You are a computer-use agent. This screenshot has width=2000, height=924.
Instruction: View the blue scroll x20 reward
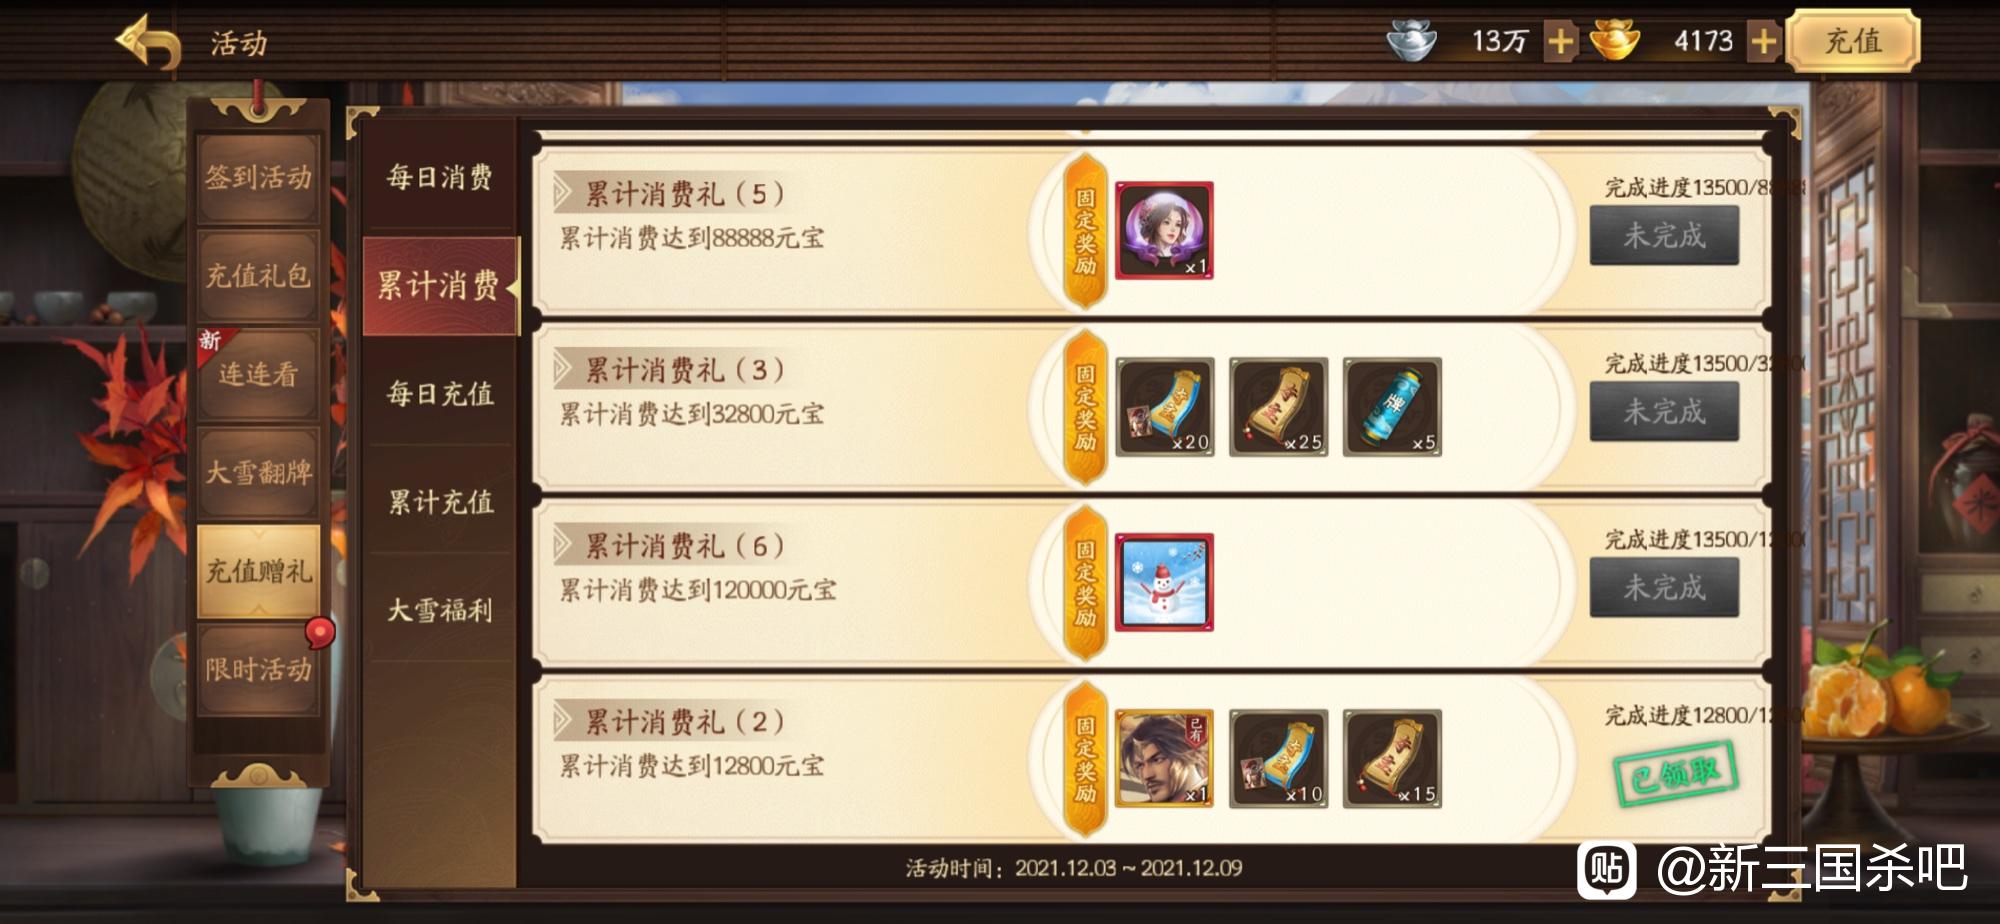point(1164,407)
